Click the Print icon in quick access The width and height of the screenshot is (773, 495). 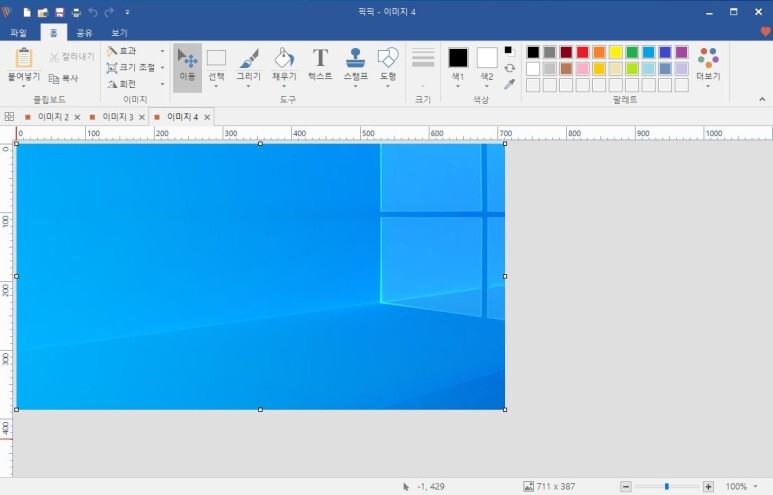tap(76, 12)
